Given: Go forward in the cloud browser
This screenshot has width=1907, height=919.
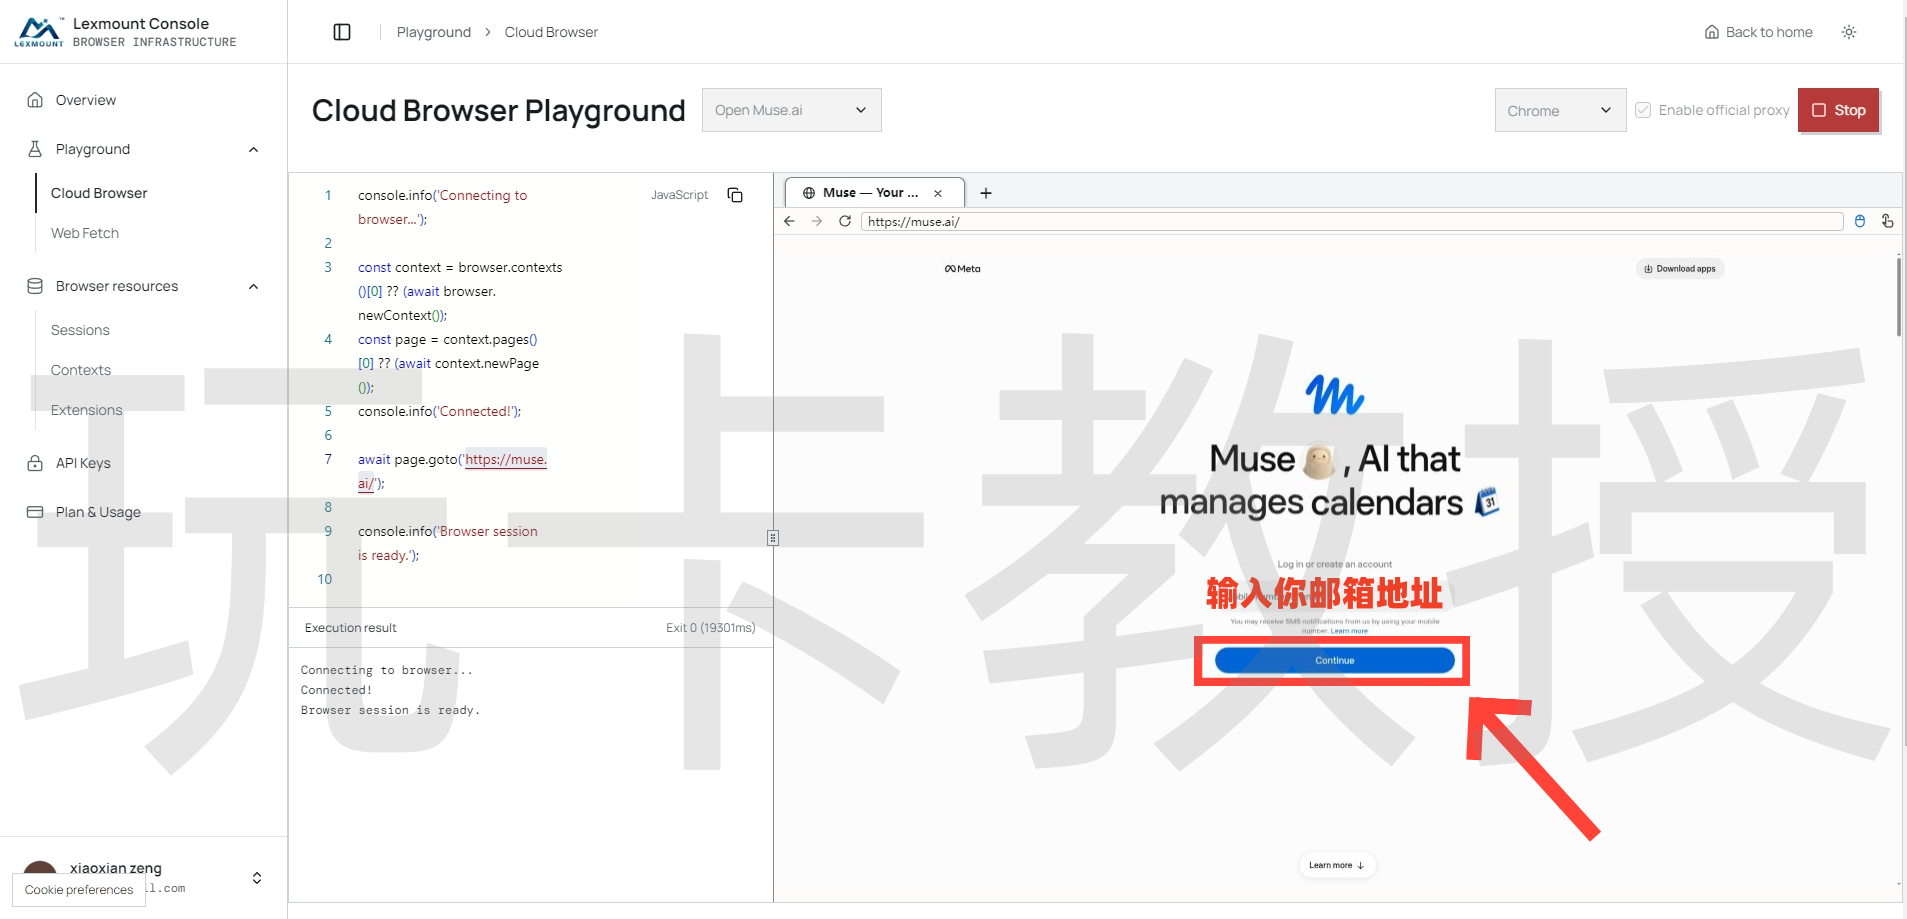Looking at the screenshot, I should (817, 221).
